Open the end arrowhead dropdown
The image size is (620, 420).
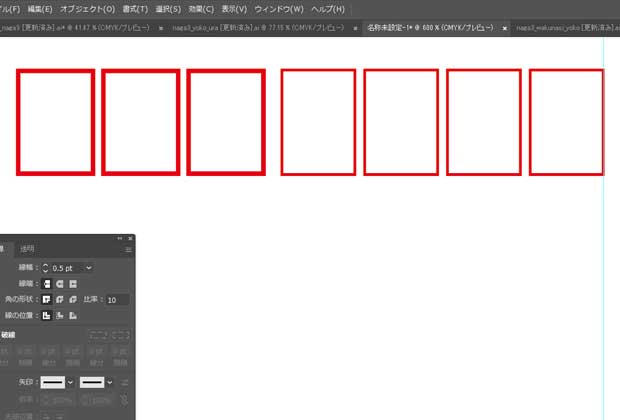click(x=110, y=382)
